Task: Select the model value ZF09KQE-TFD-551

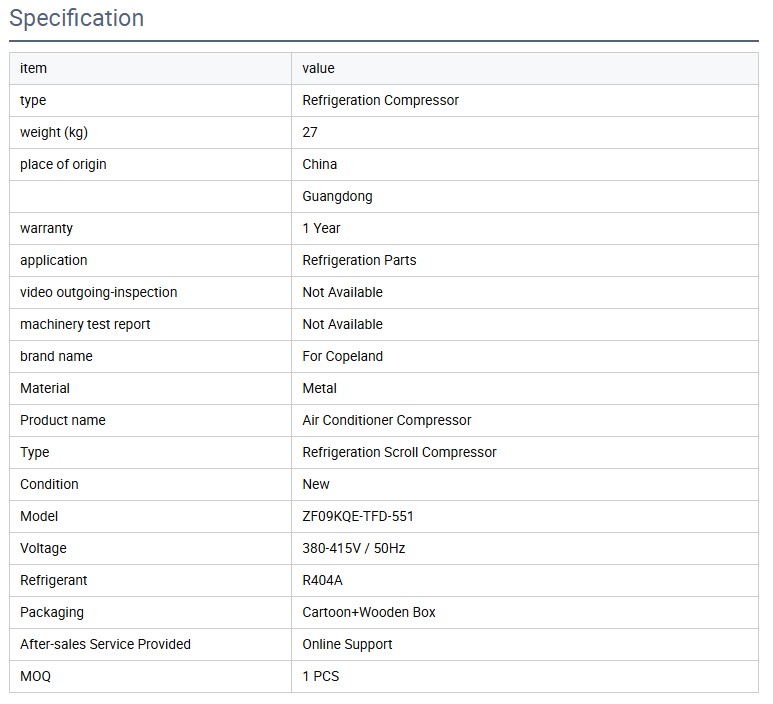Action: coord(357,516)
